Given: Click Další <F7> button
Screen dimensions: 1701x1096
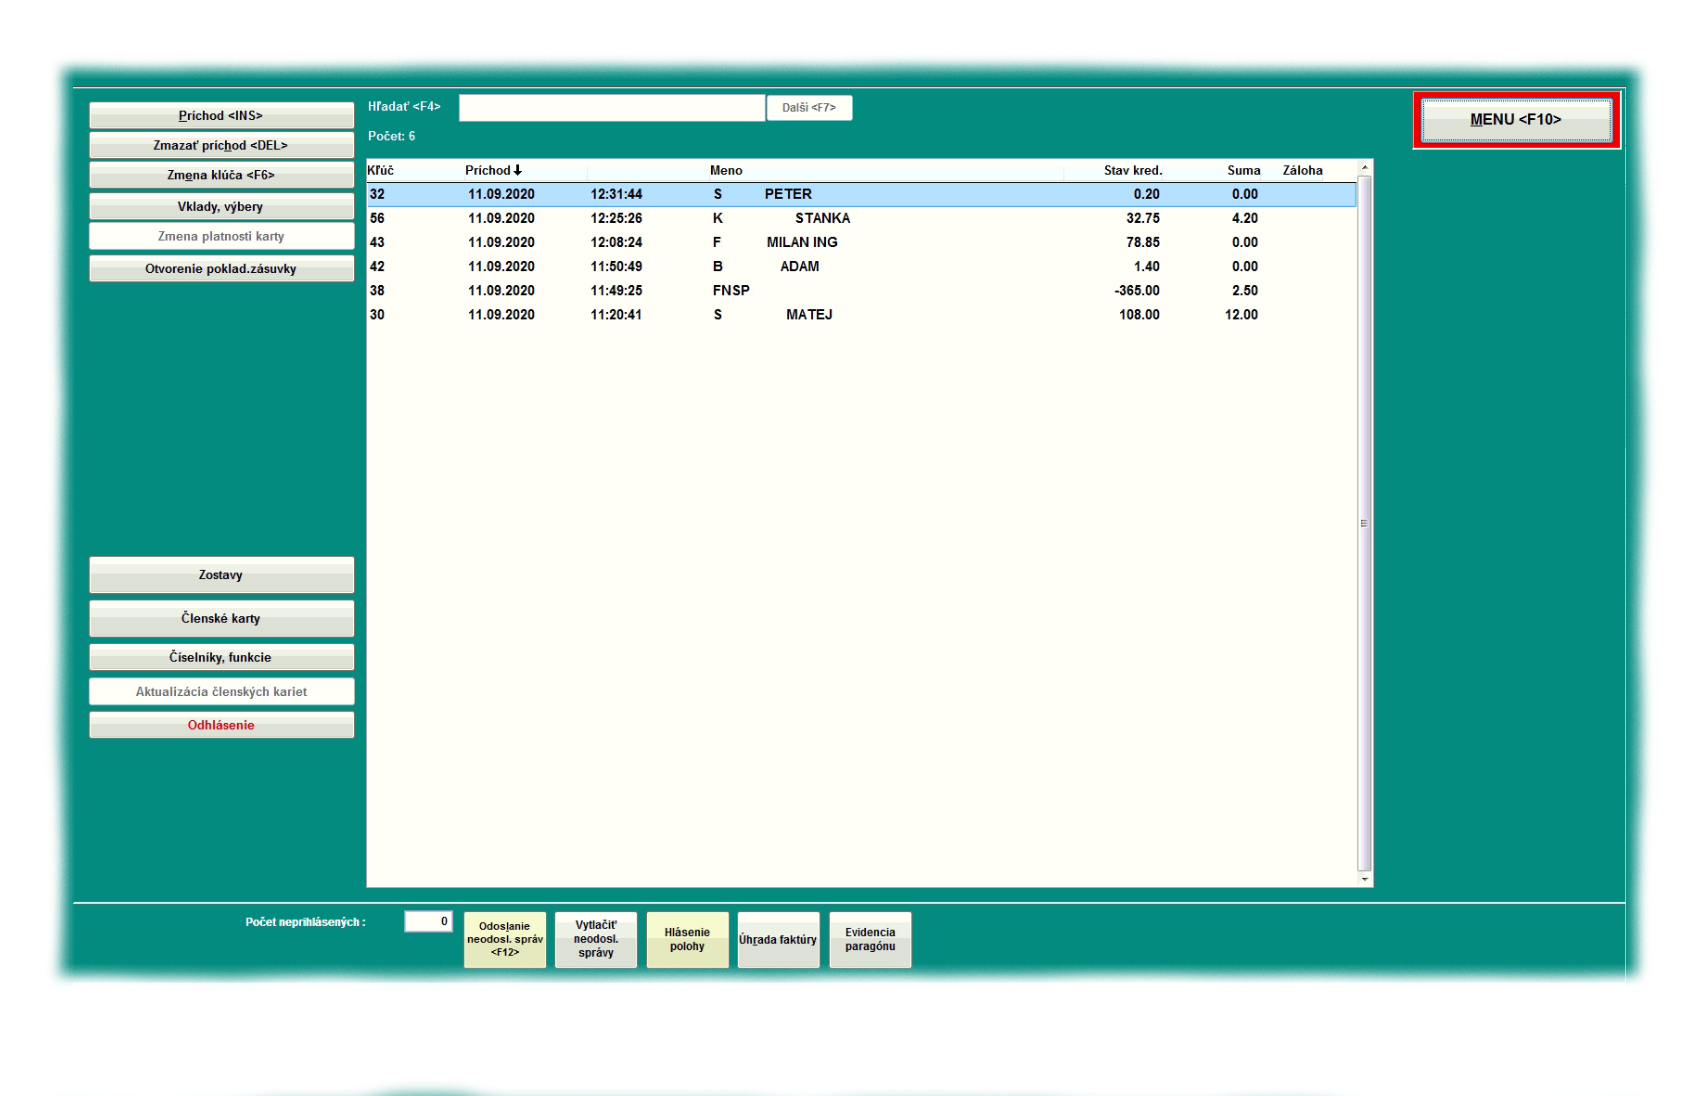Looking at the screenshot, I should [809, 108].
